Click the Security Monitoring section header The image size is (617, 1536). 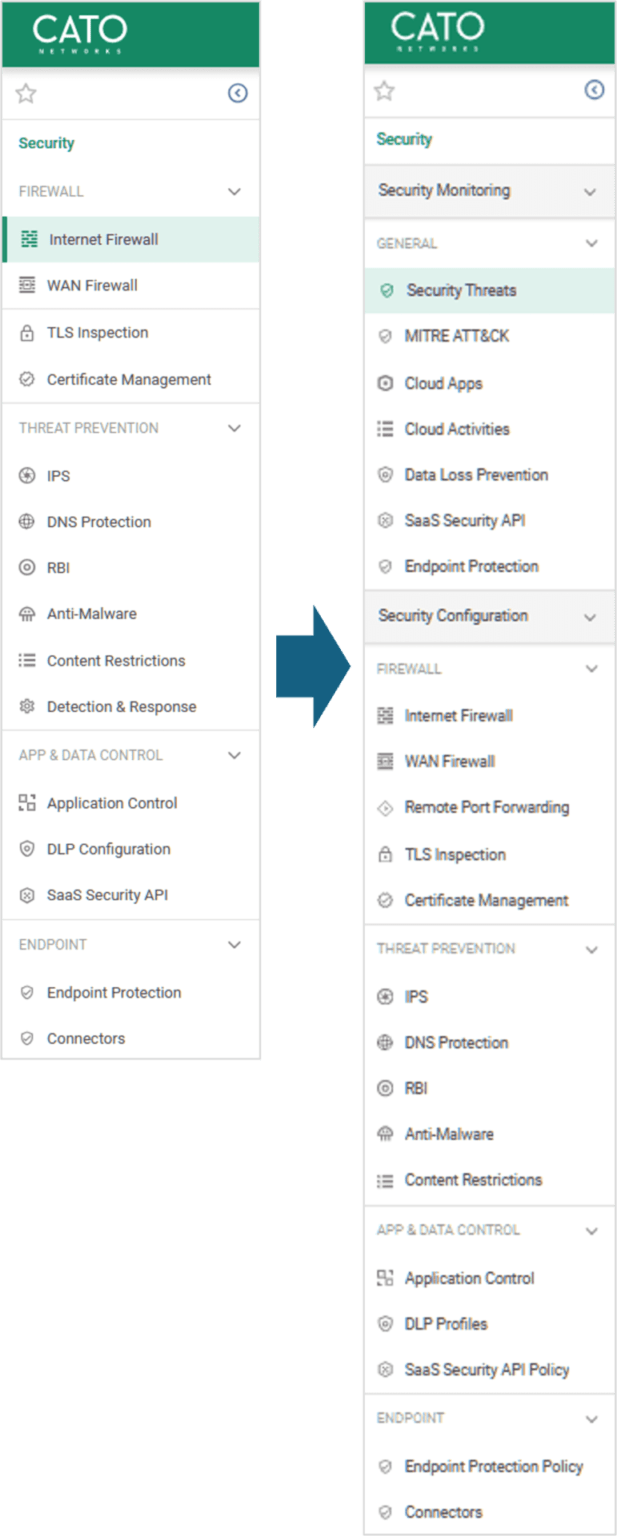(444, 191)
